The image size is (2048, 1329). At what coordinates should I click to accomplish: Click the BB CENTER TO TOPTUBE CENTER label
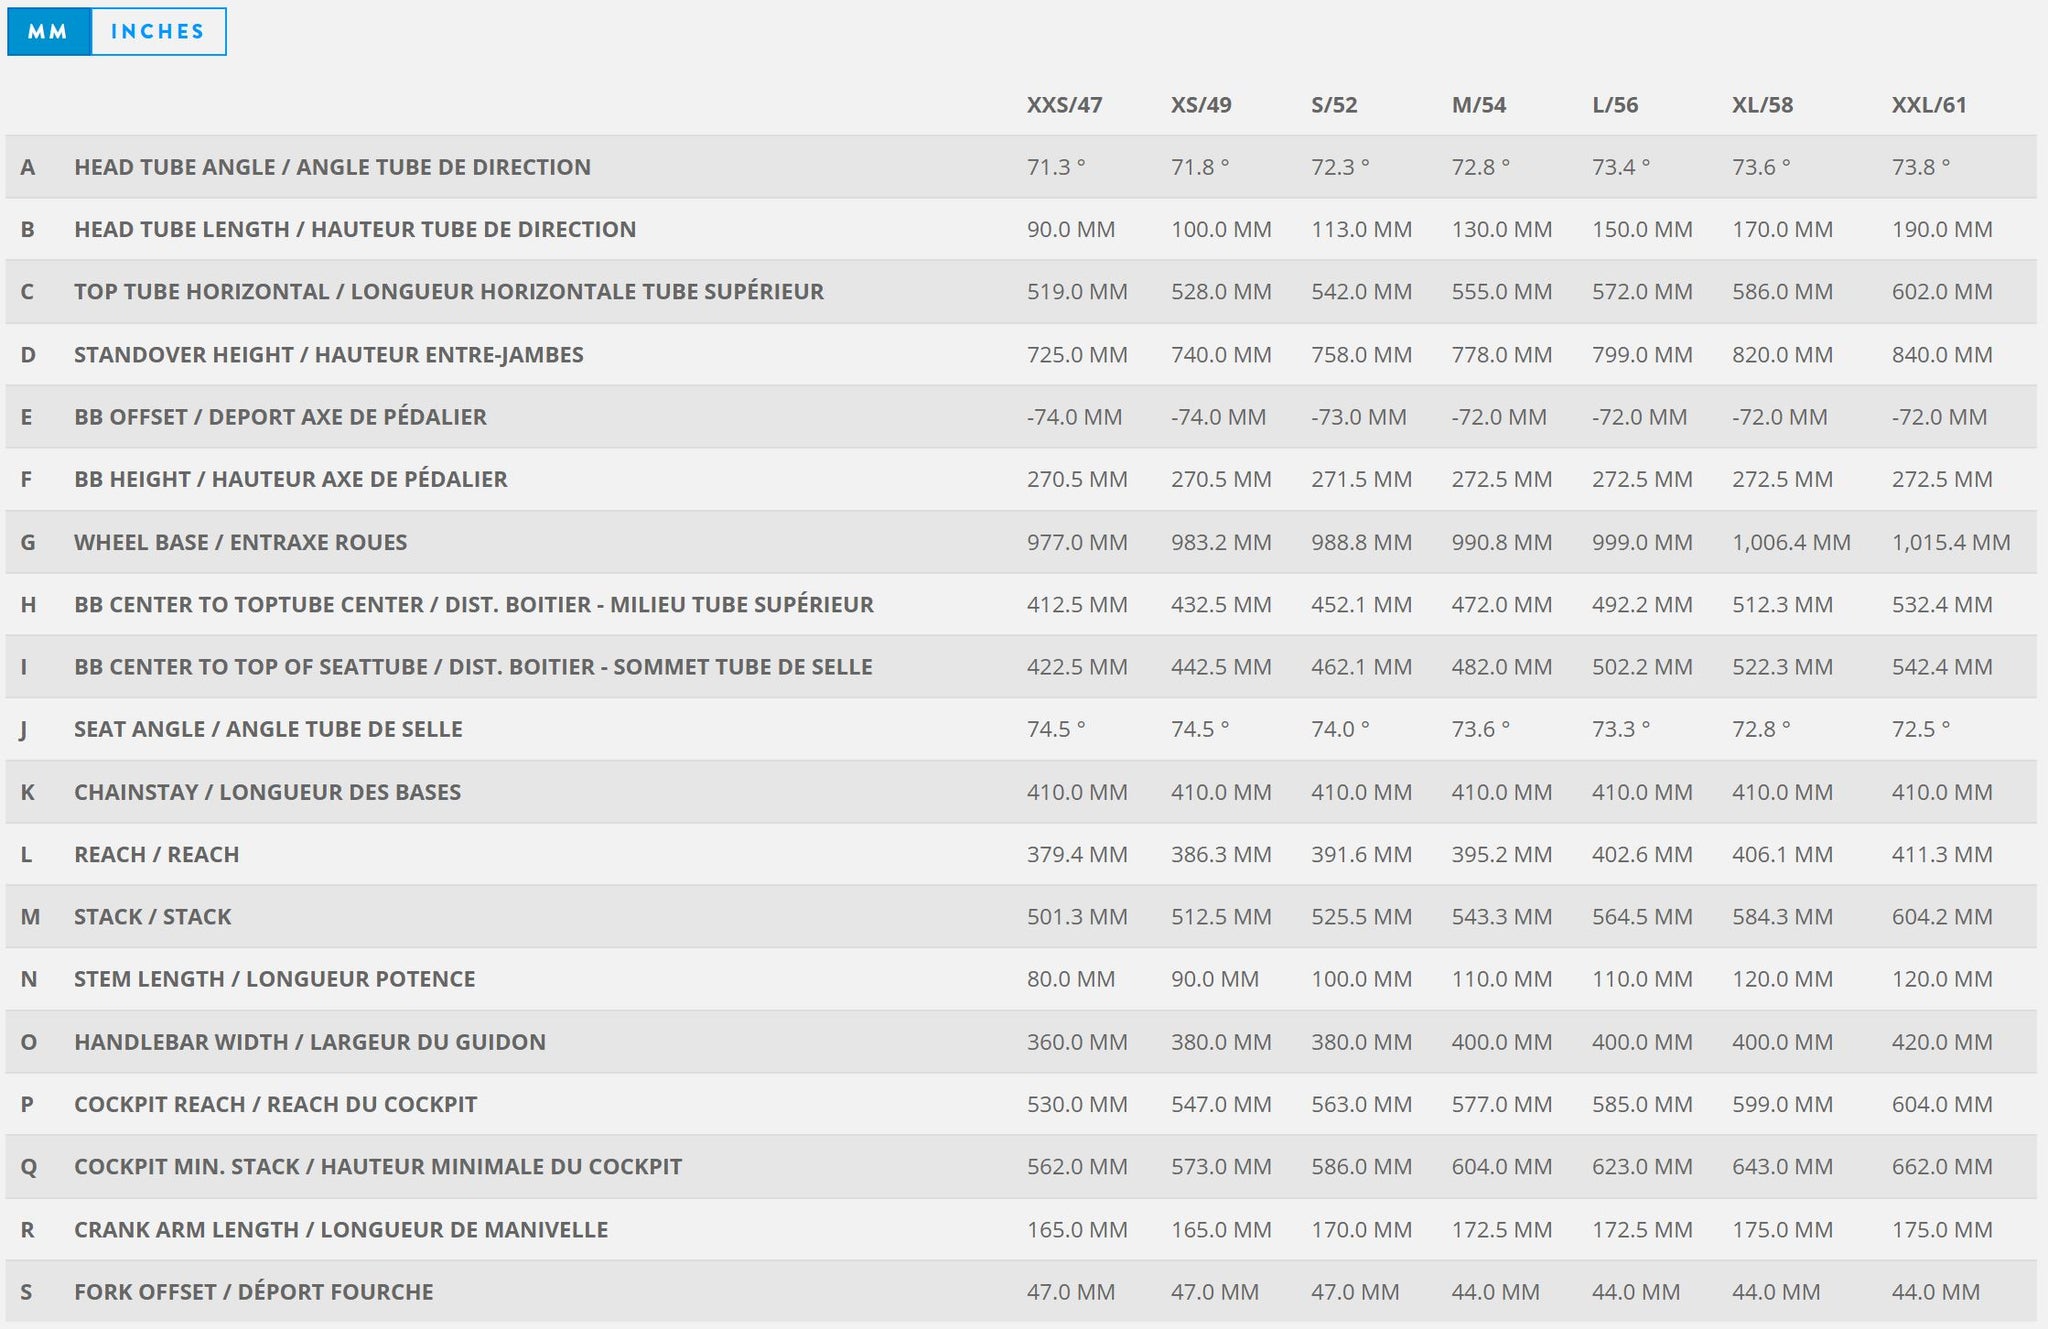click(x=474, y=604)
